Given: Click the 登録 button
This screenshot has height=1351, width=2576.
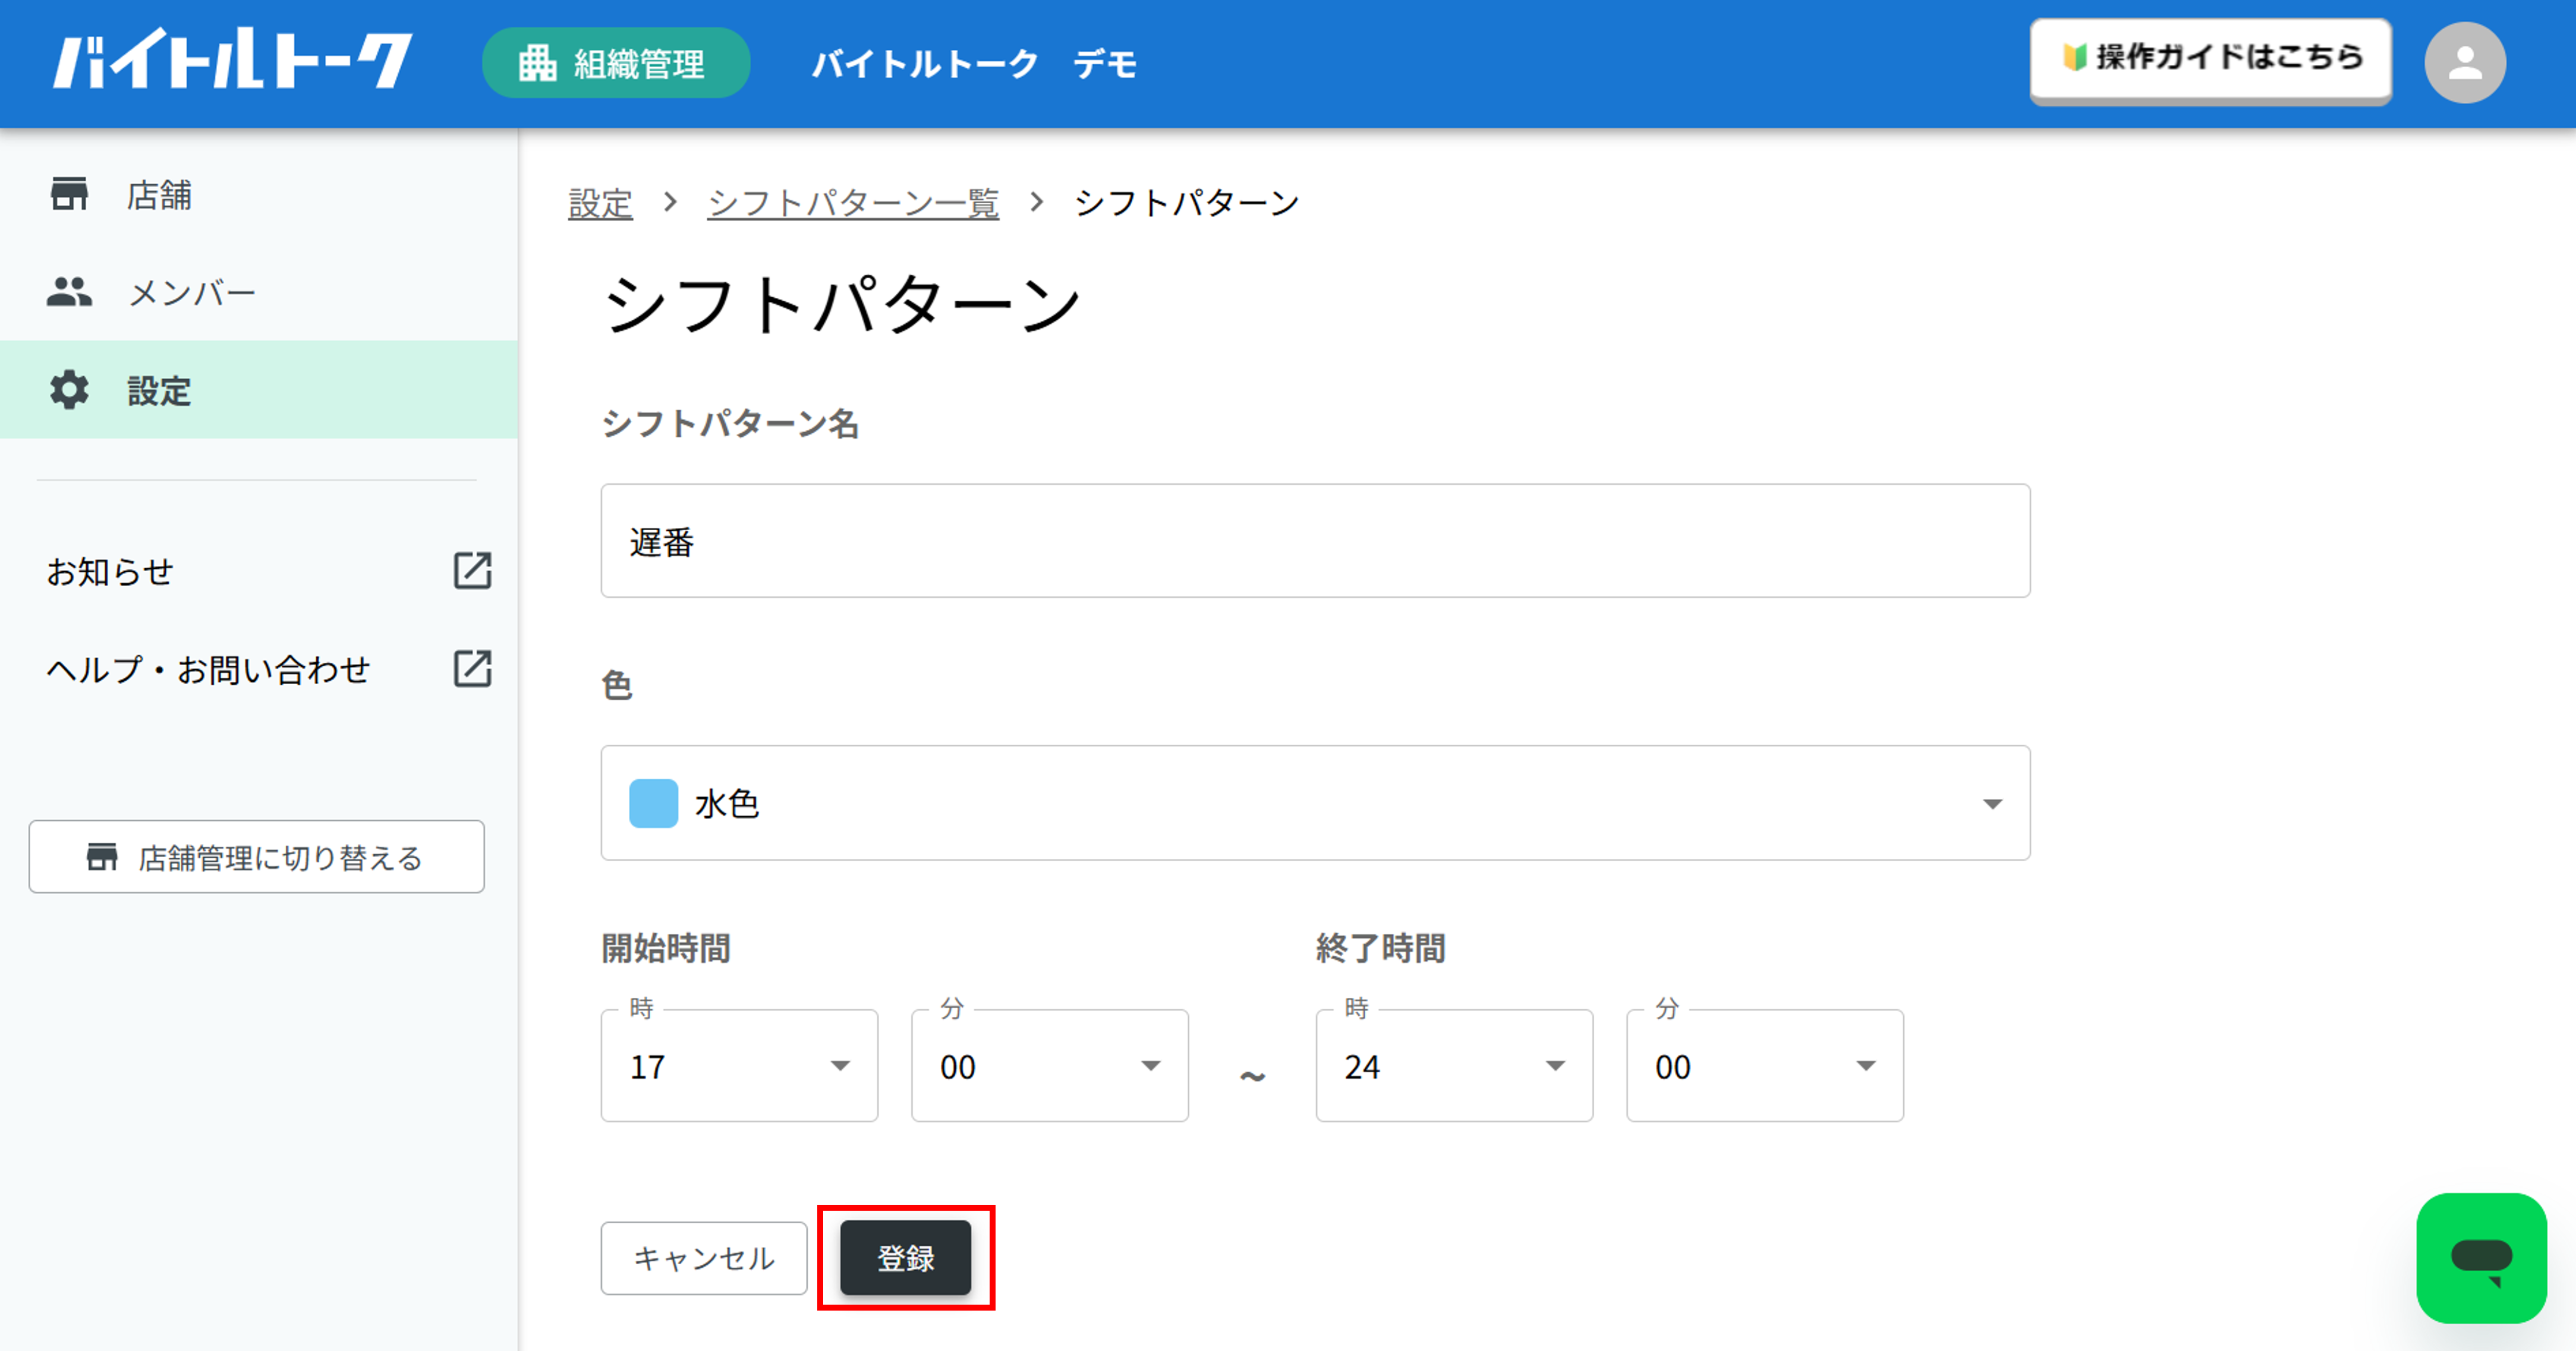Looking at the screenshot, I should point(905,1258).
